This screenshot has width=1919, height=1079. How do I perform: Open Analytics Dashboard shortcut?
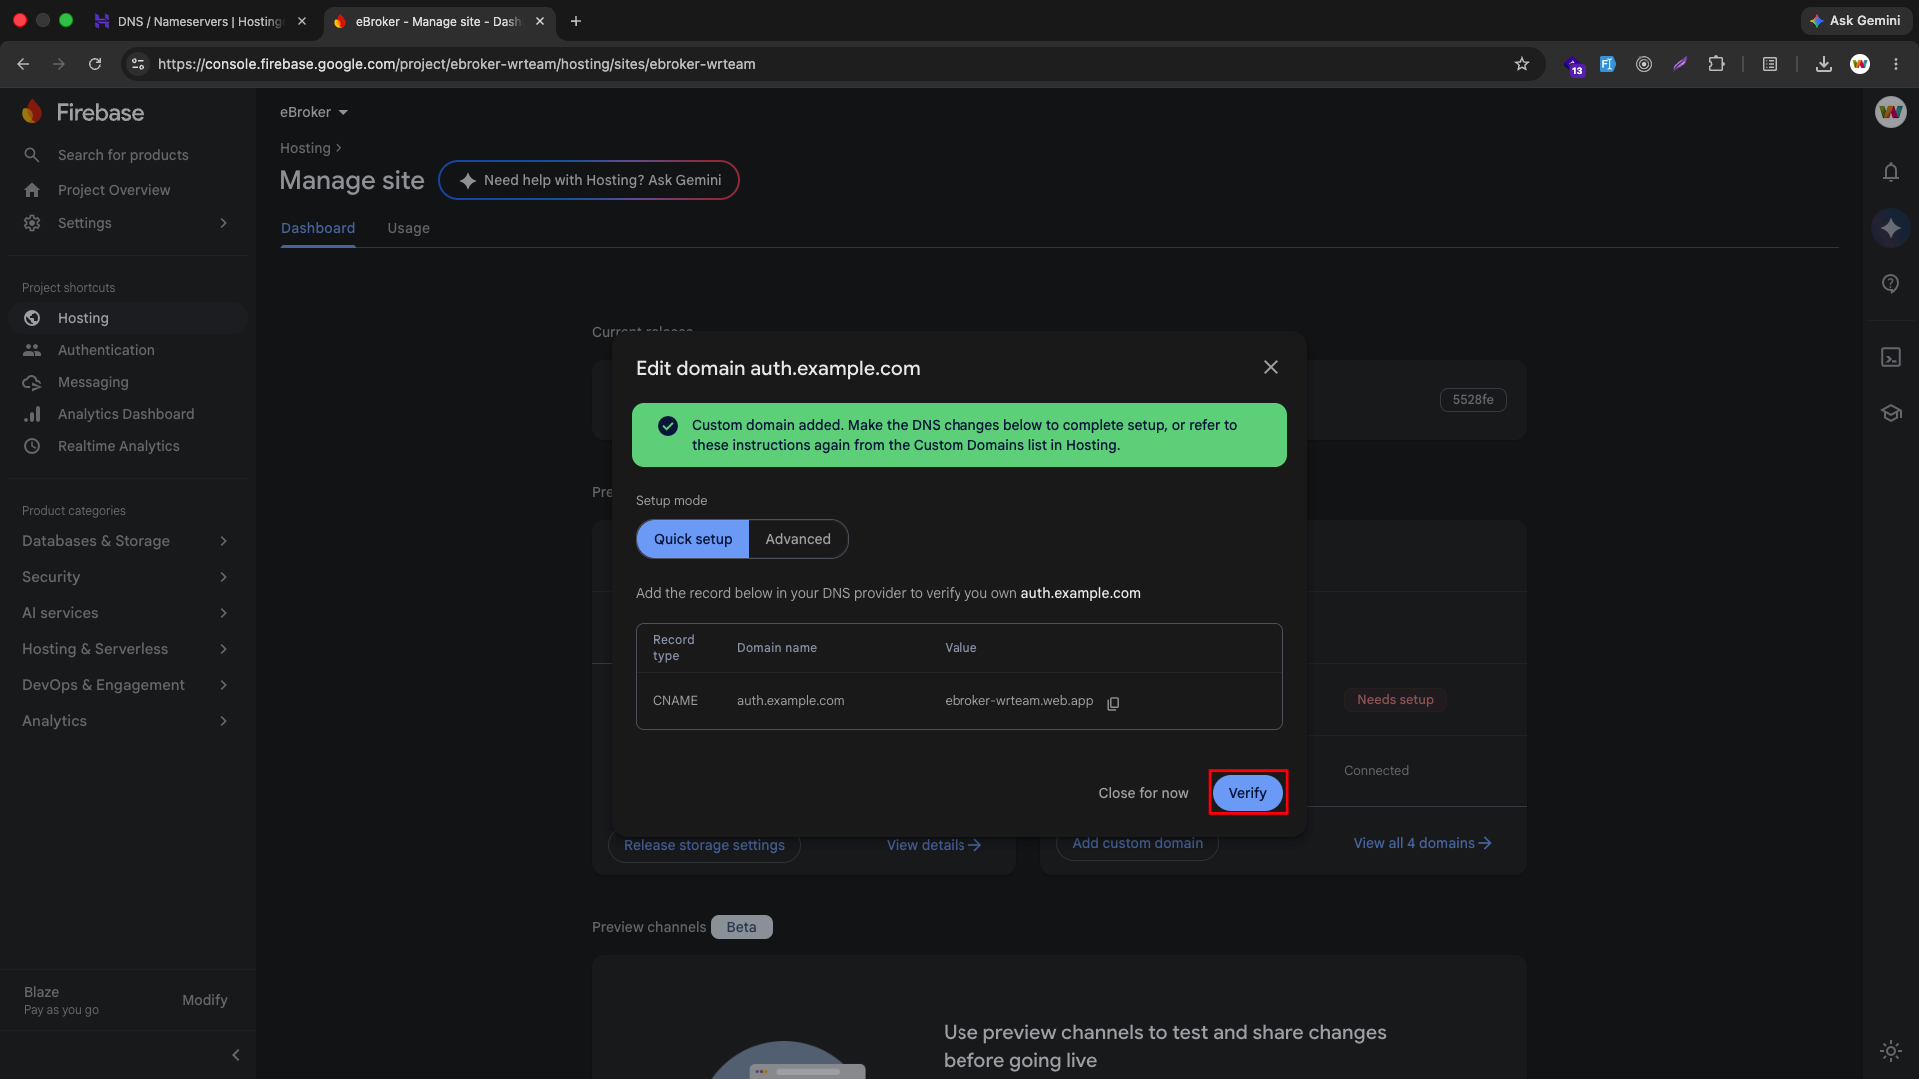point(126,414)
